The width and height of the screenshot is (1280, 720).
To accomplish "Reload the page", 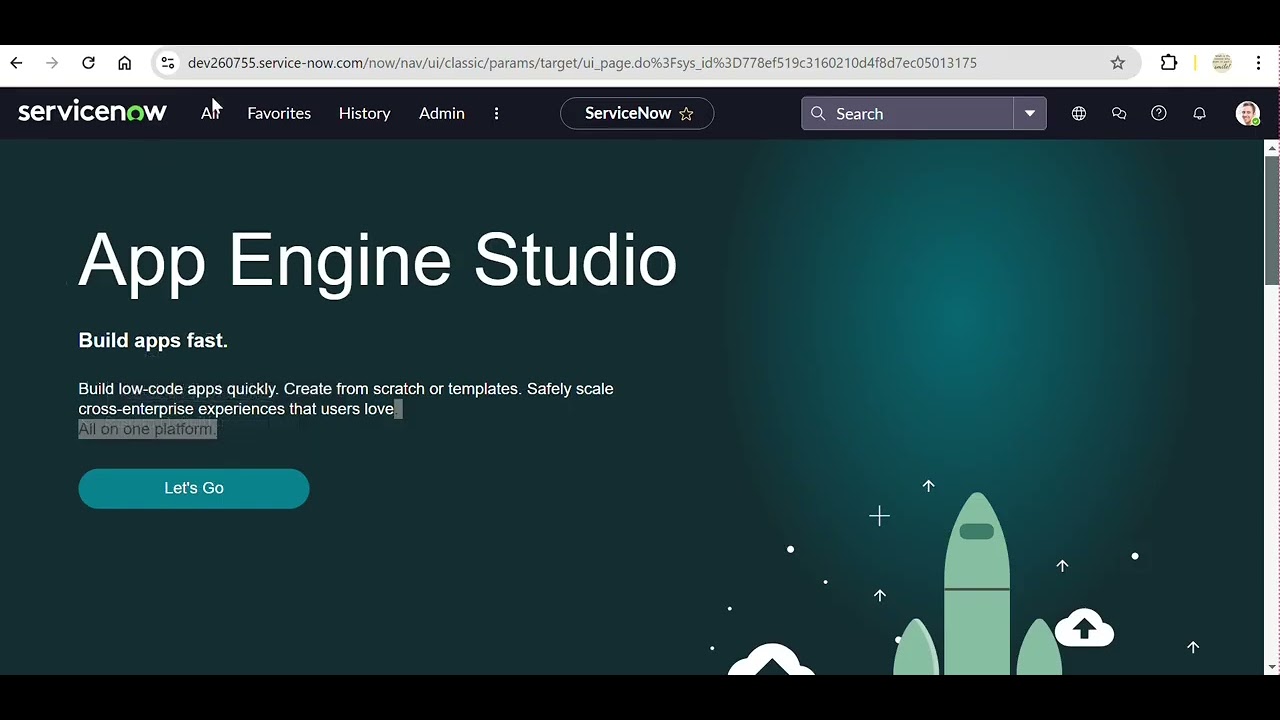I will 88,63.
